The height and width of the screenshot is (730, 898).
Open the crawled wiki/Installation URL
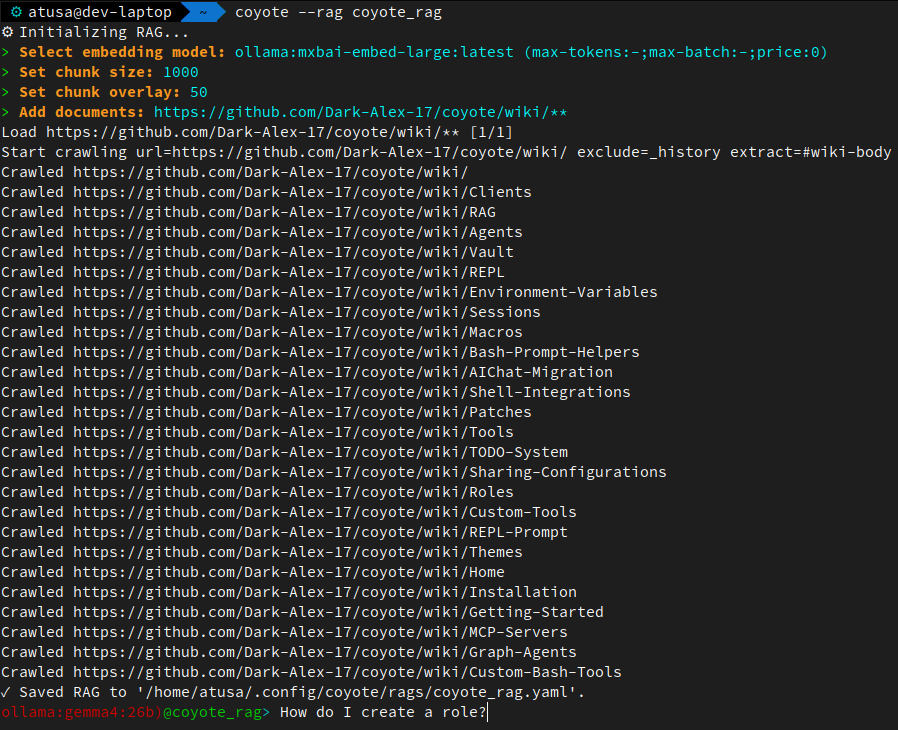point(325,592)
